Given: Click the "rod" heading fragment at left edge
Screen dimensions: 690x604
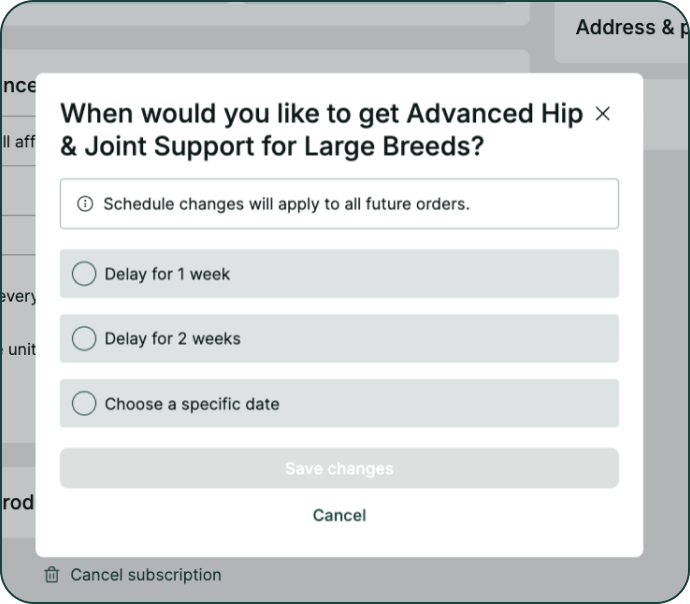Looking at the screenshot, I should tap(18, 502).
